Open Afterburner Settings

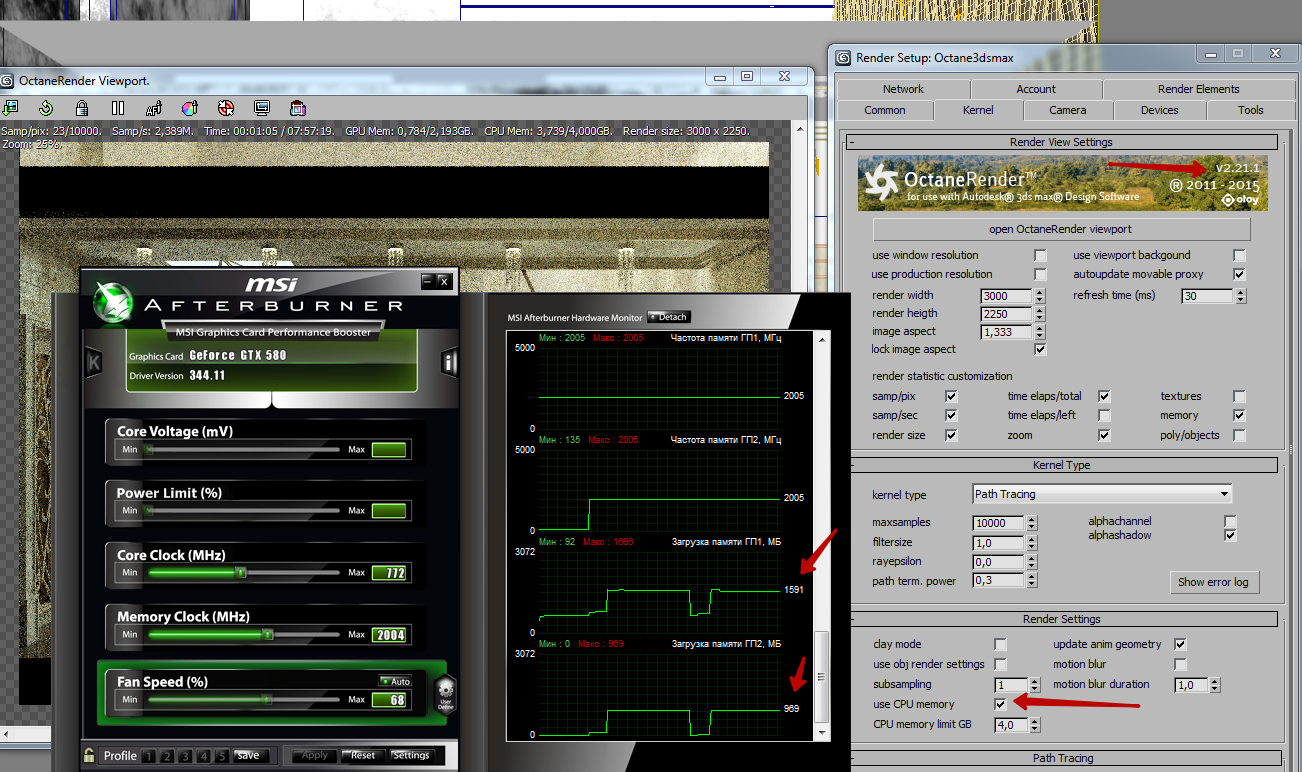tap(411, 756)
